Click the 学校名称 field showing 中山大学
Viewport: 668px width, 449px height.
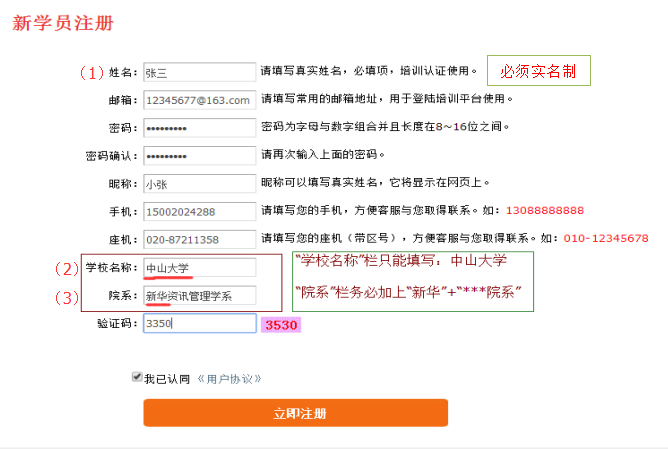click(x=199, y=268)
